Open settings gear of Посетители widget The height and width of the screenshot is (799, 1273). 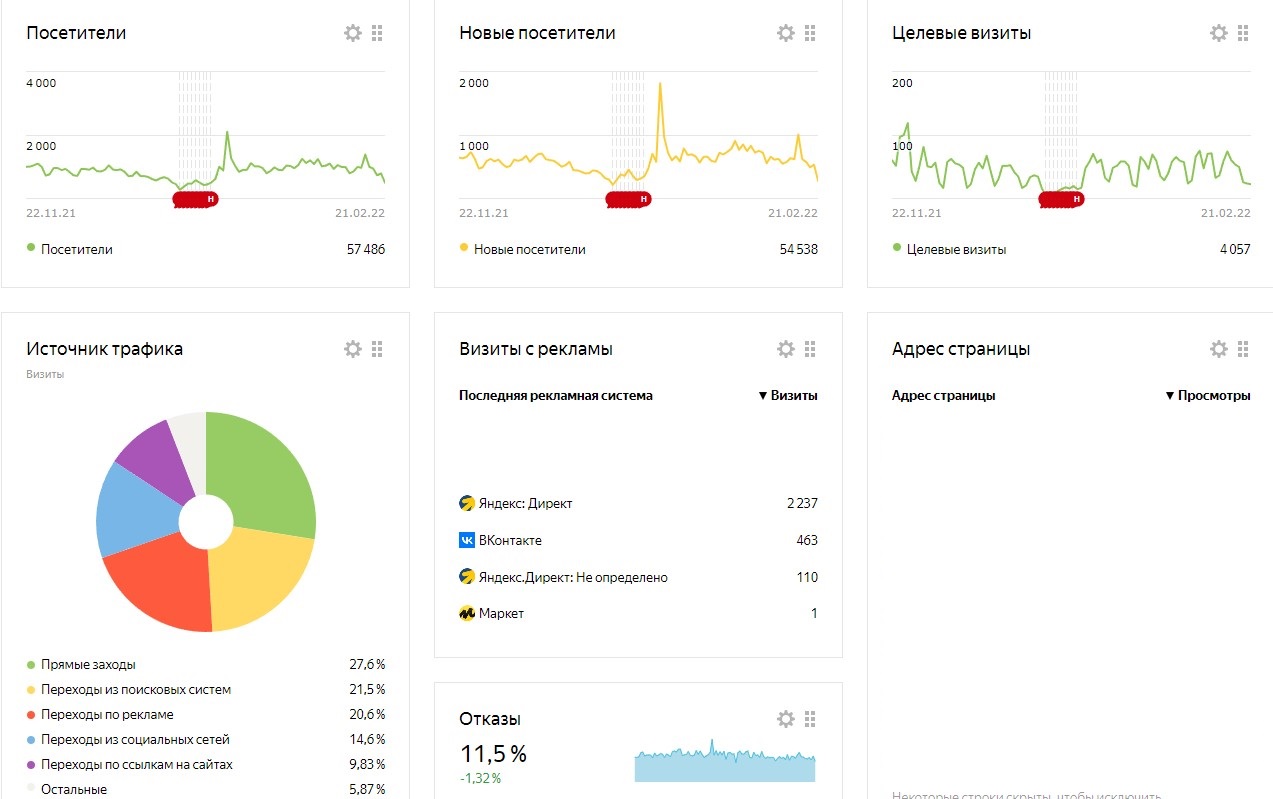(x=353, y=33)
